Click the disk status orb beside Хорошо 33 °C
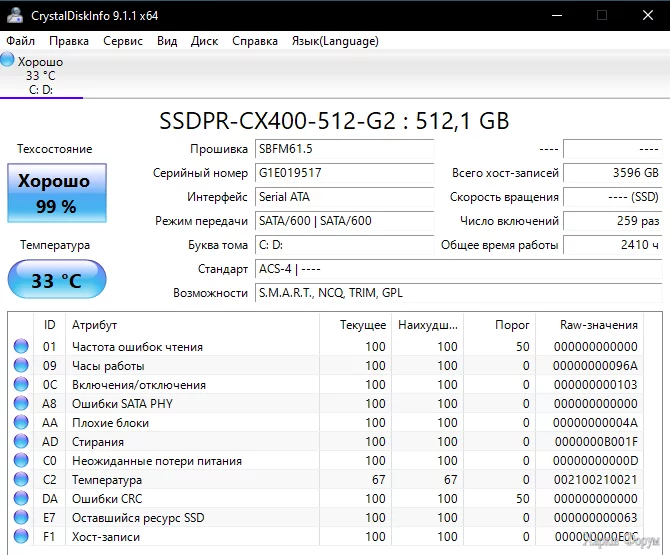 tap(8, 61)
